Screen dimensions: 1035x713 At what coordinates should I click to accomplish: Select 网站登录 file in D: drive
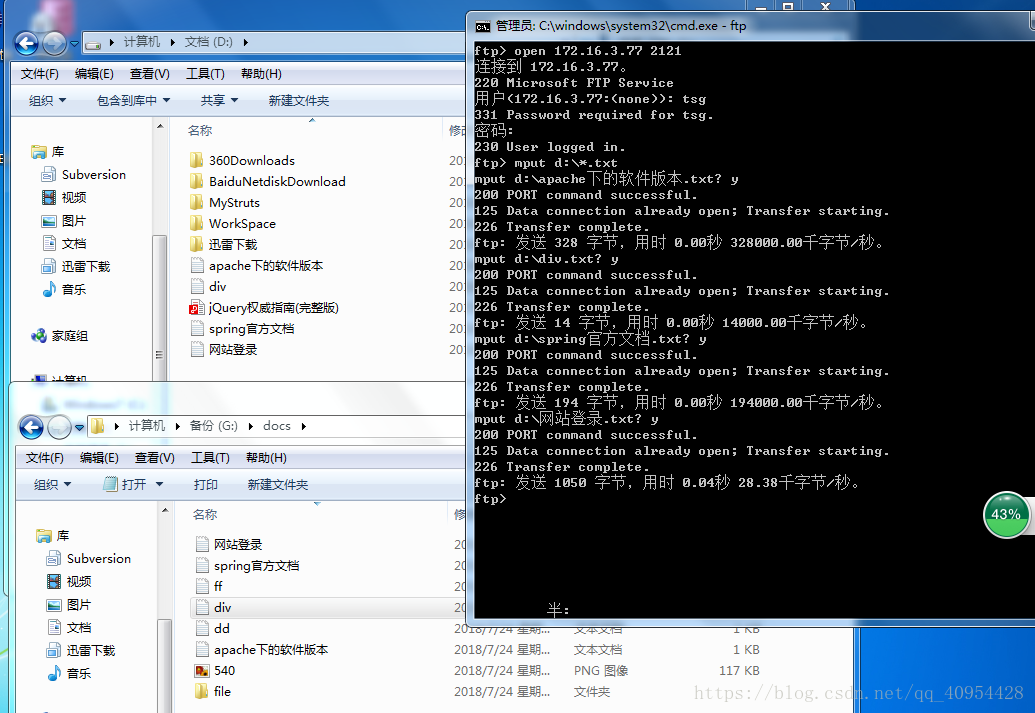coord(224,350)
